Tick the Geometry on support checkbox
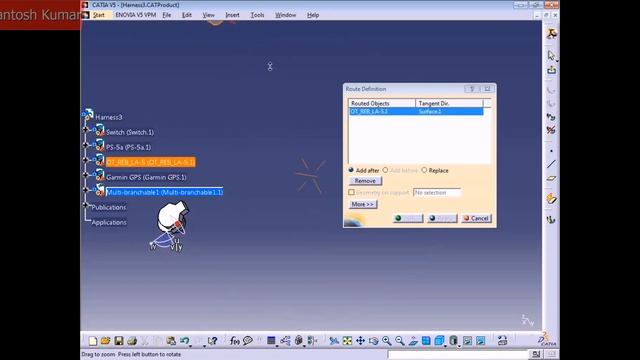 (x=351, y=192)
